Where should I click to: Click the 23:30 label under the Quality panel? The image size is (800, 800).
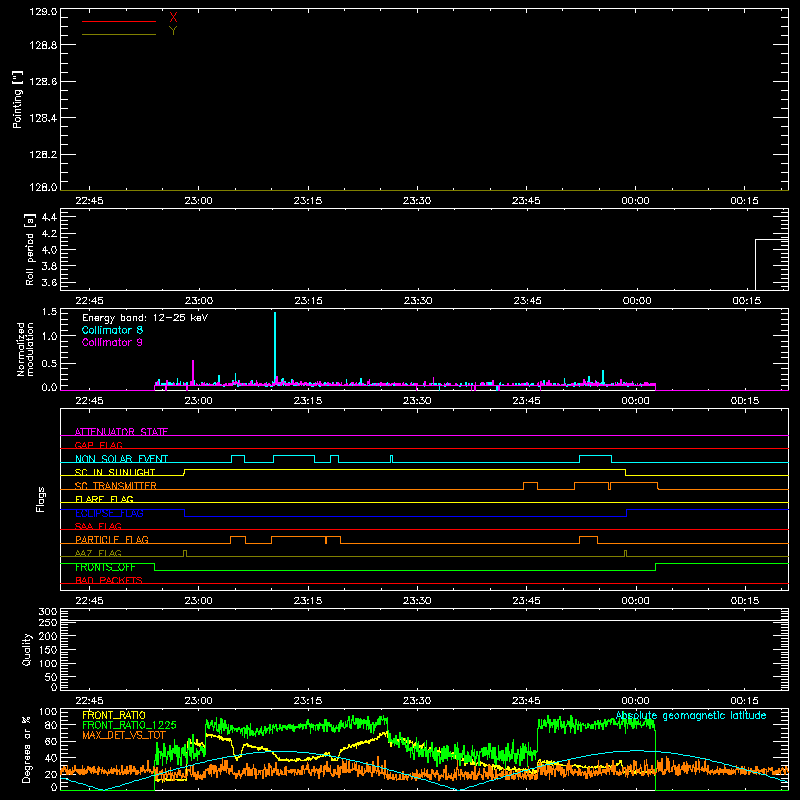(417, 701)
